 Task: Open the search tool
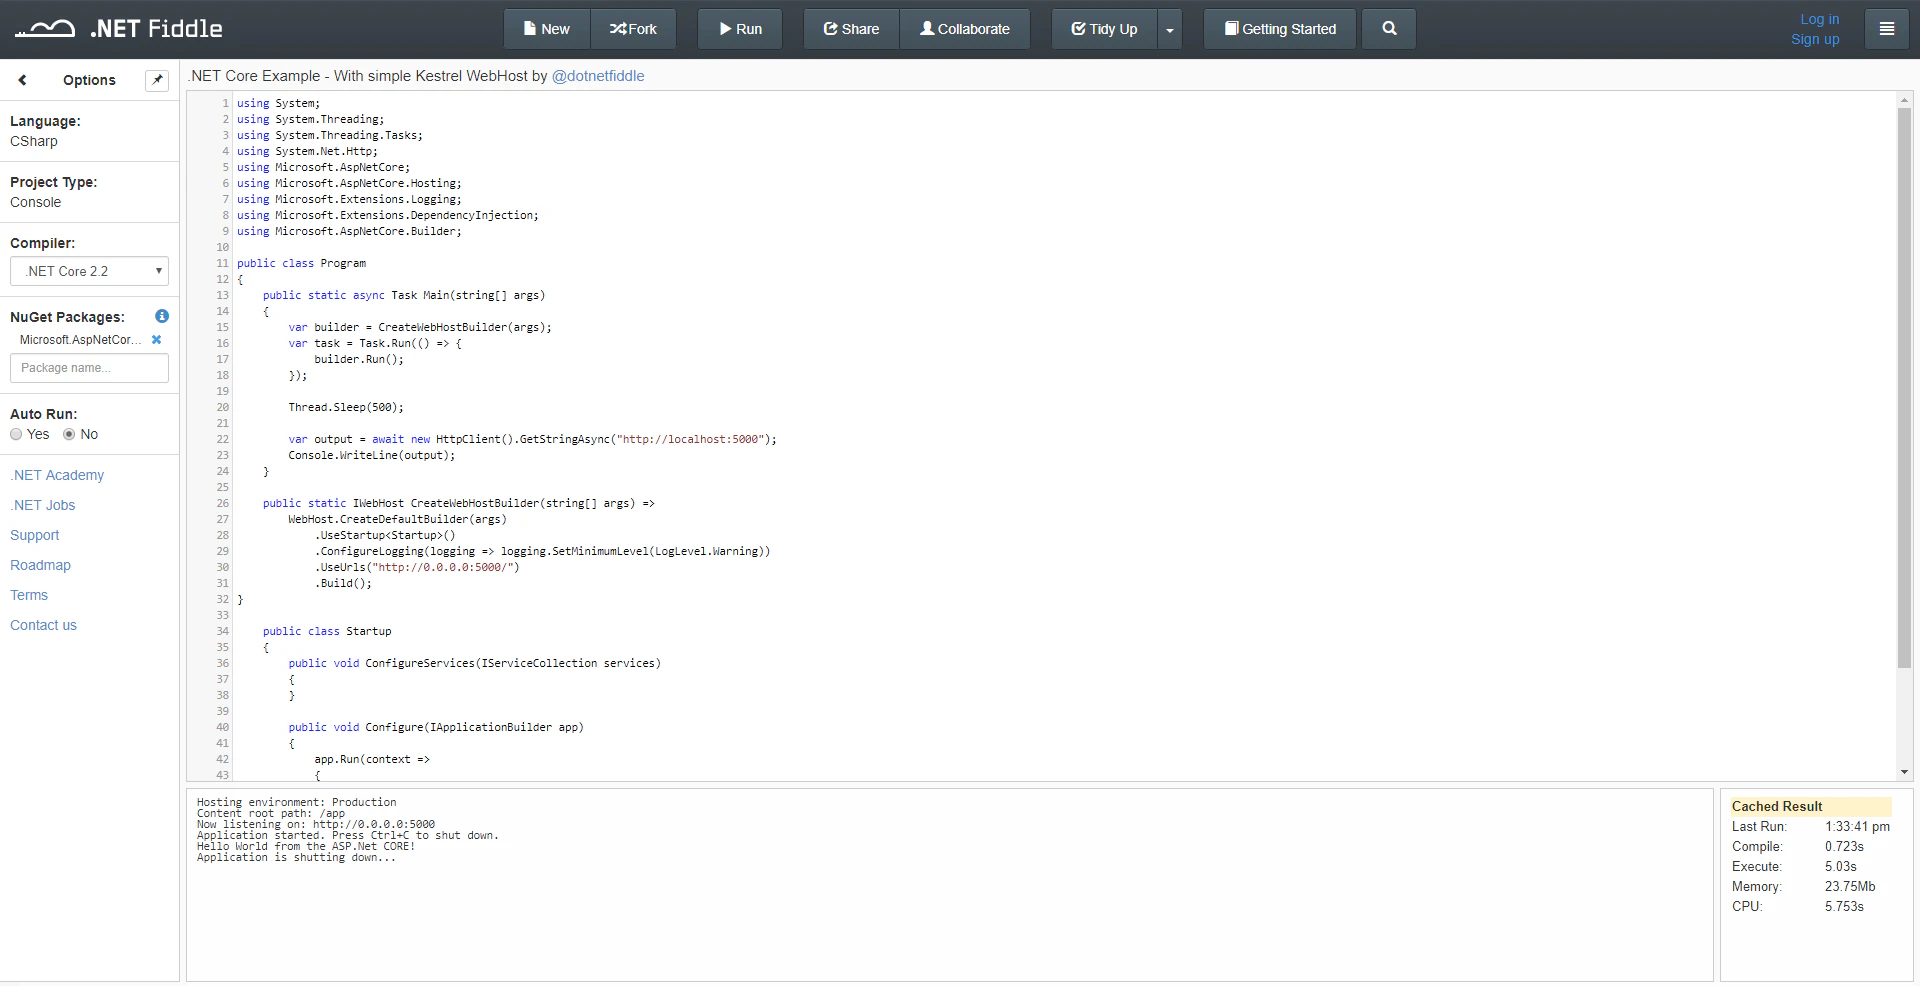(x=1388, y=28)
